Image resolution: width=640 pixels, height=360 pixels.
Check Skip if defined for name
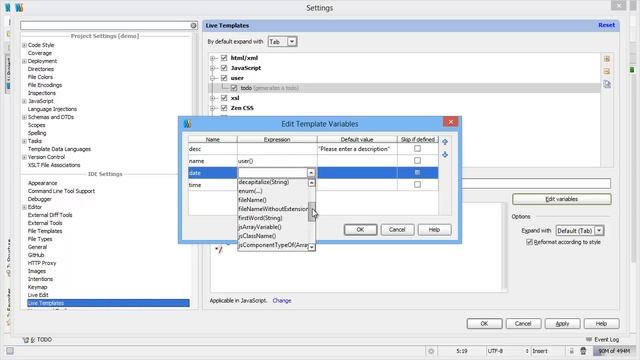tap(417, 160)
